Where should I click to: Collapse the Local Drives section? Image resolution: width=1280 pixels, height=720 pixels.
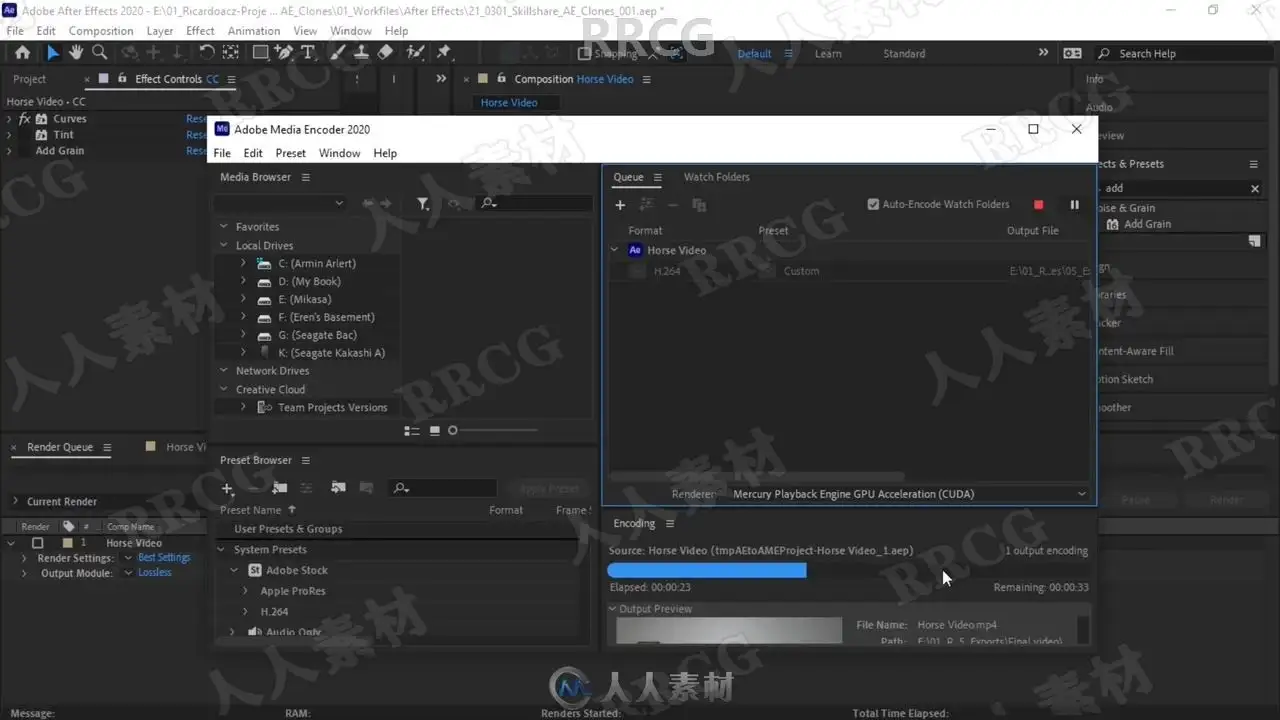(x=224, y=246)
